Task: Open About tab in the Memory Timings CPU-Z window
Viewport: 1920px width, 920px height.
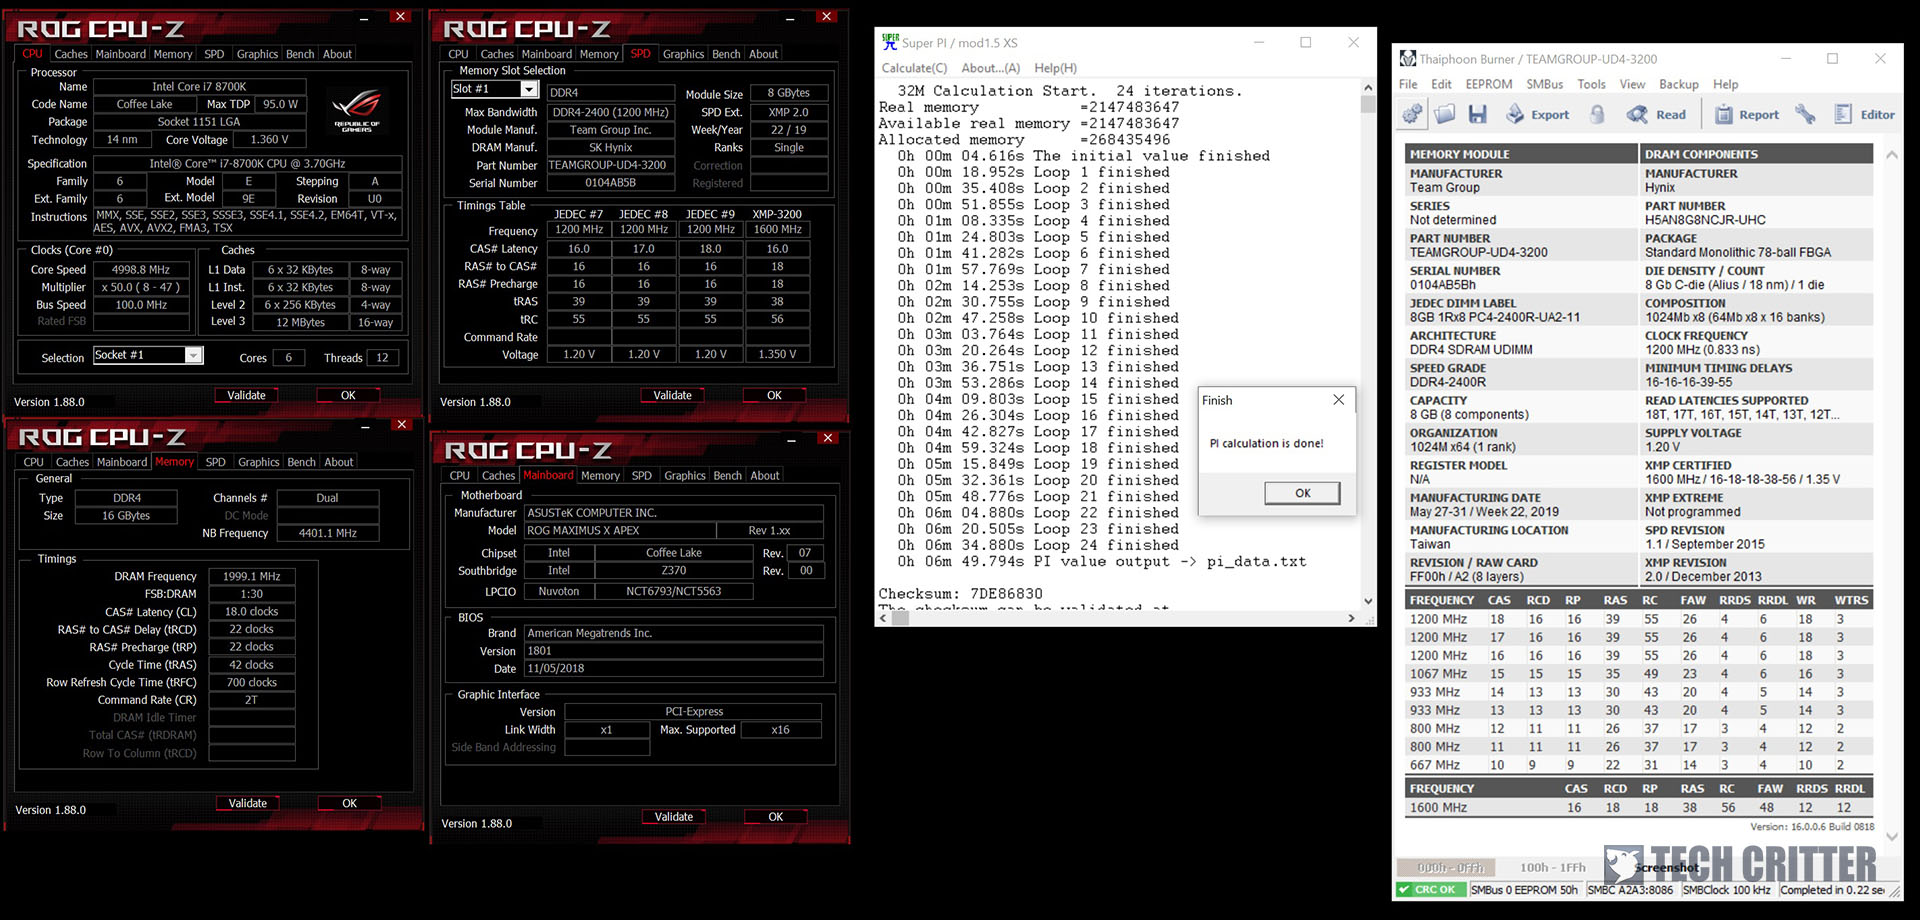Action: point(339,462)
